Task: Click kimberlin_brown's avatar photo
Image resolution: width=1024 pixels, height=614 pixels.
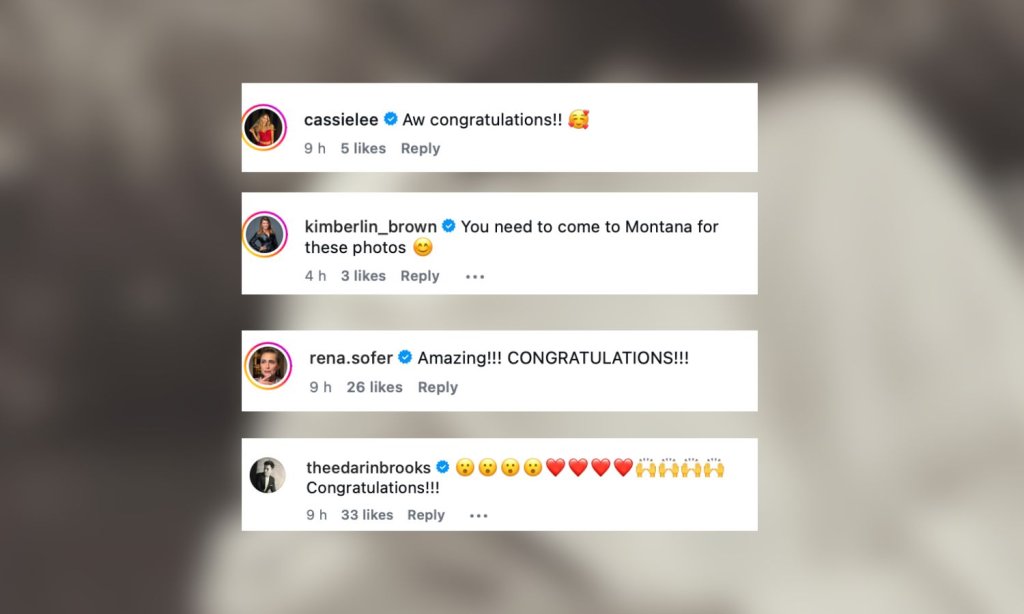Action: coord(265,234)
